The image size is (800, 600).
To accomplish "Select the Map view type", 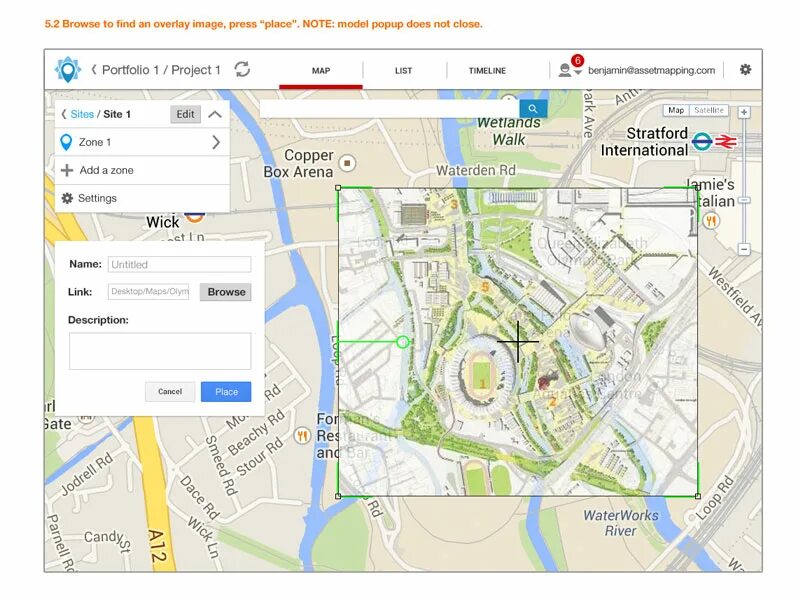I will tap(676, 110).
